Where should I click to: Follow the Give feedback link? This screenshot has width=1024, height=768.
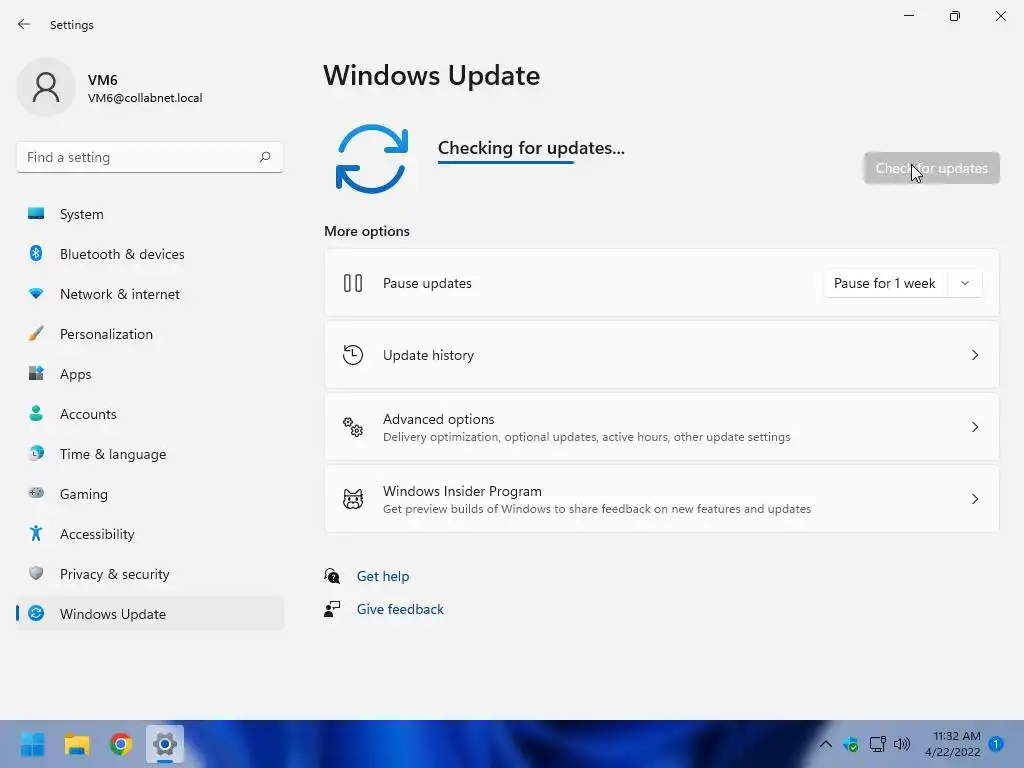coord(400,609)
